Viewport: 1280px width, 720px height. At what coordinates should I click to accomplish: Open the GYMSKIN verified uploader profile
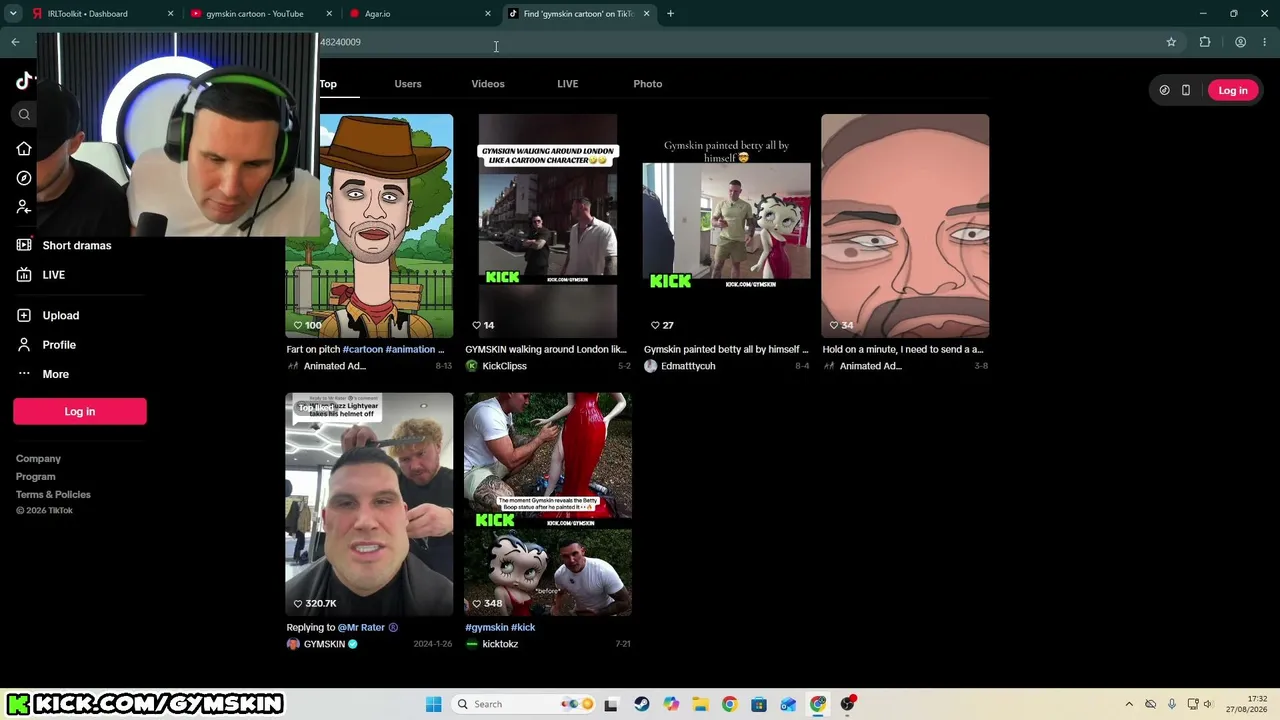point(322,644)
